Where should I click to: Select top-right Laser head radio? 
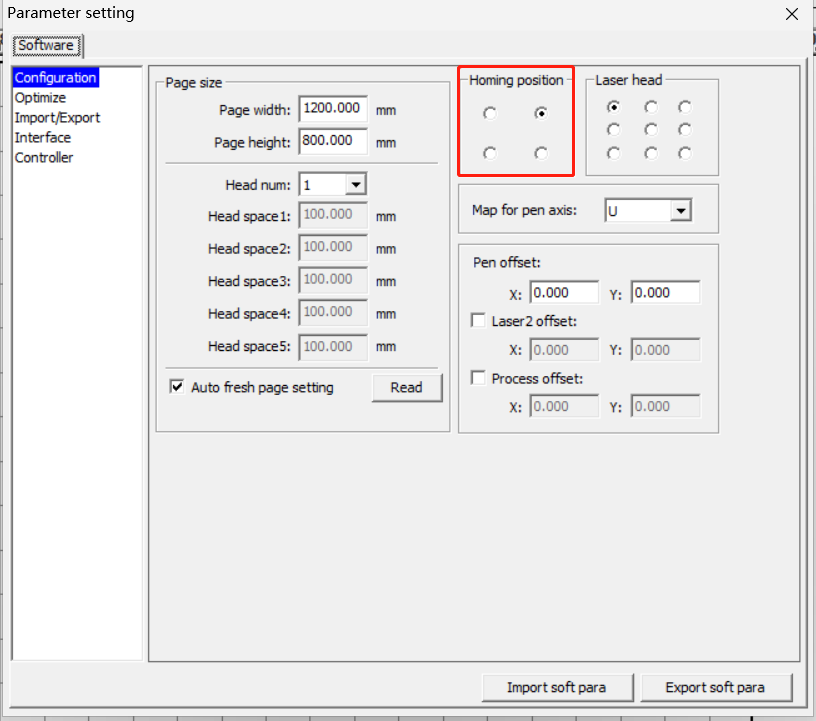[685, 107]
